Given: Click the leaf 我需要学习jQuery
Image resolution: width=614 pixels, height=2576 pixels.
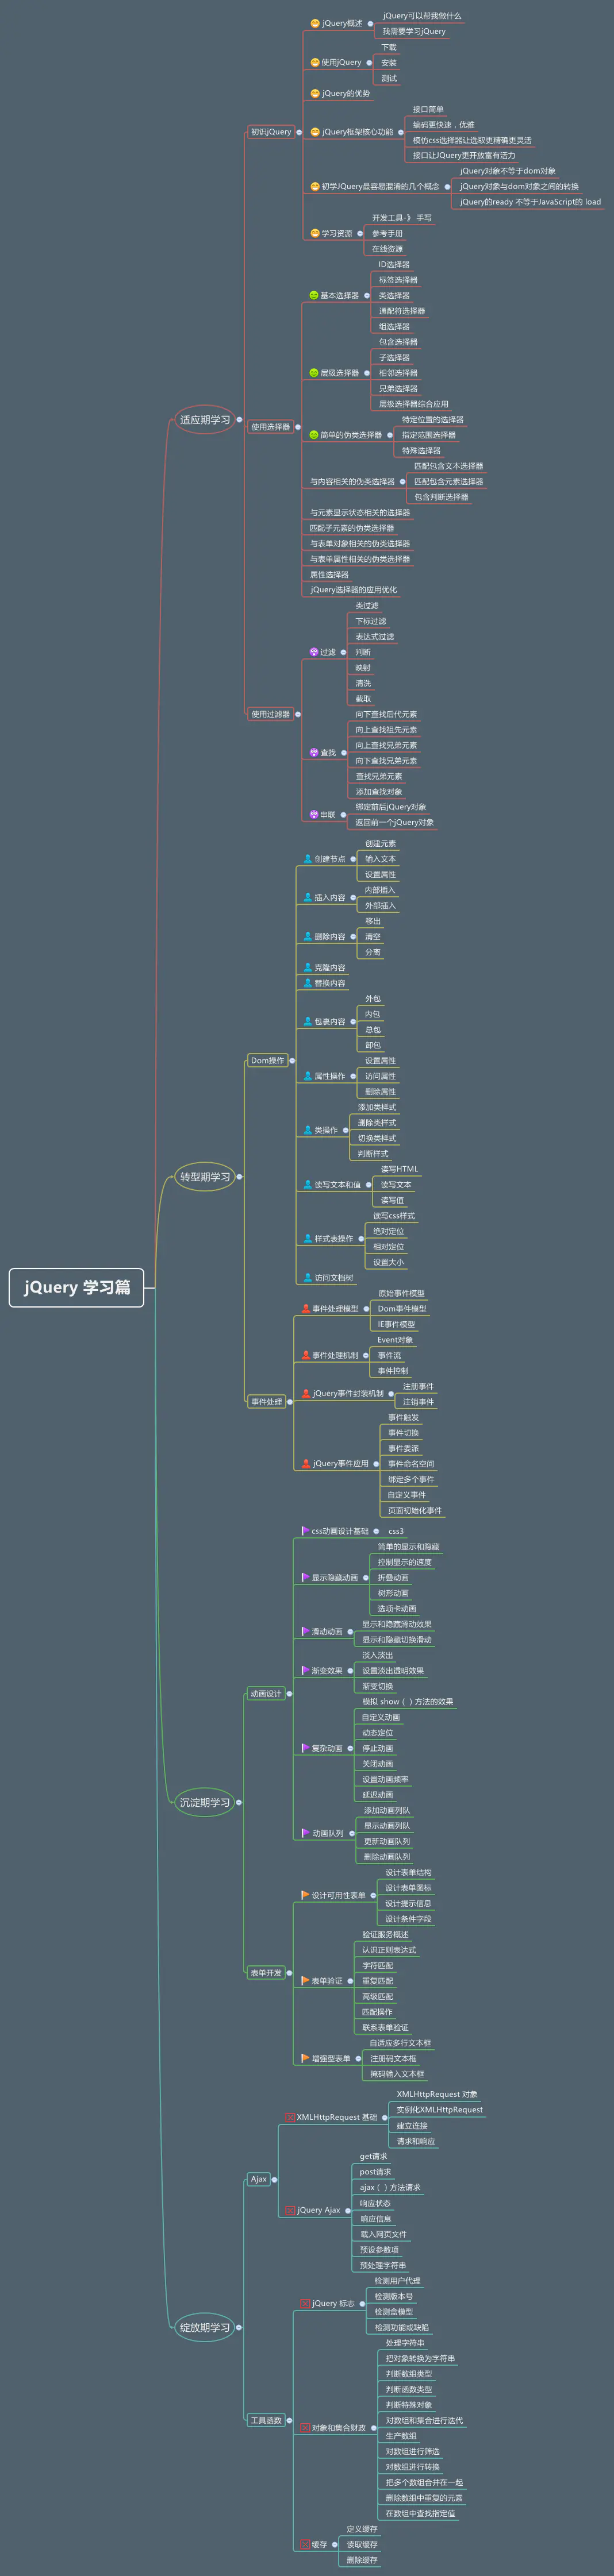Looking at the screenshot, I should pyautogui.click(x=414, y=31).
